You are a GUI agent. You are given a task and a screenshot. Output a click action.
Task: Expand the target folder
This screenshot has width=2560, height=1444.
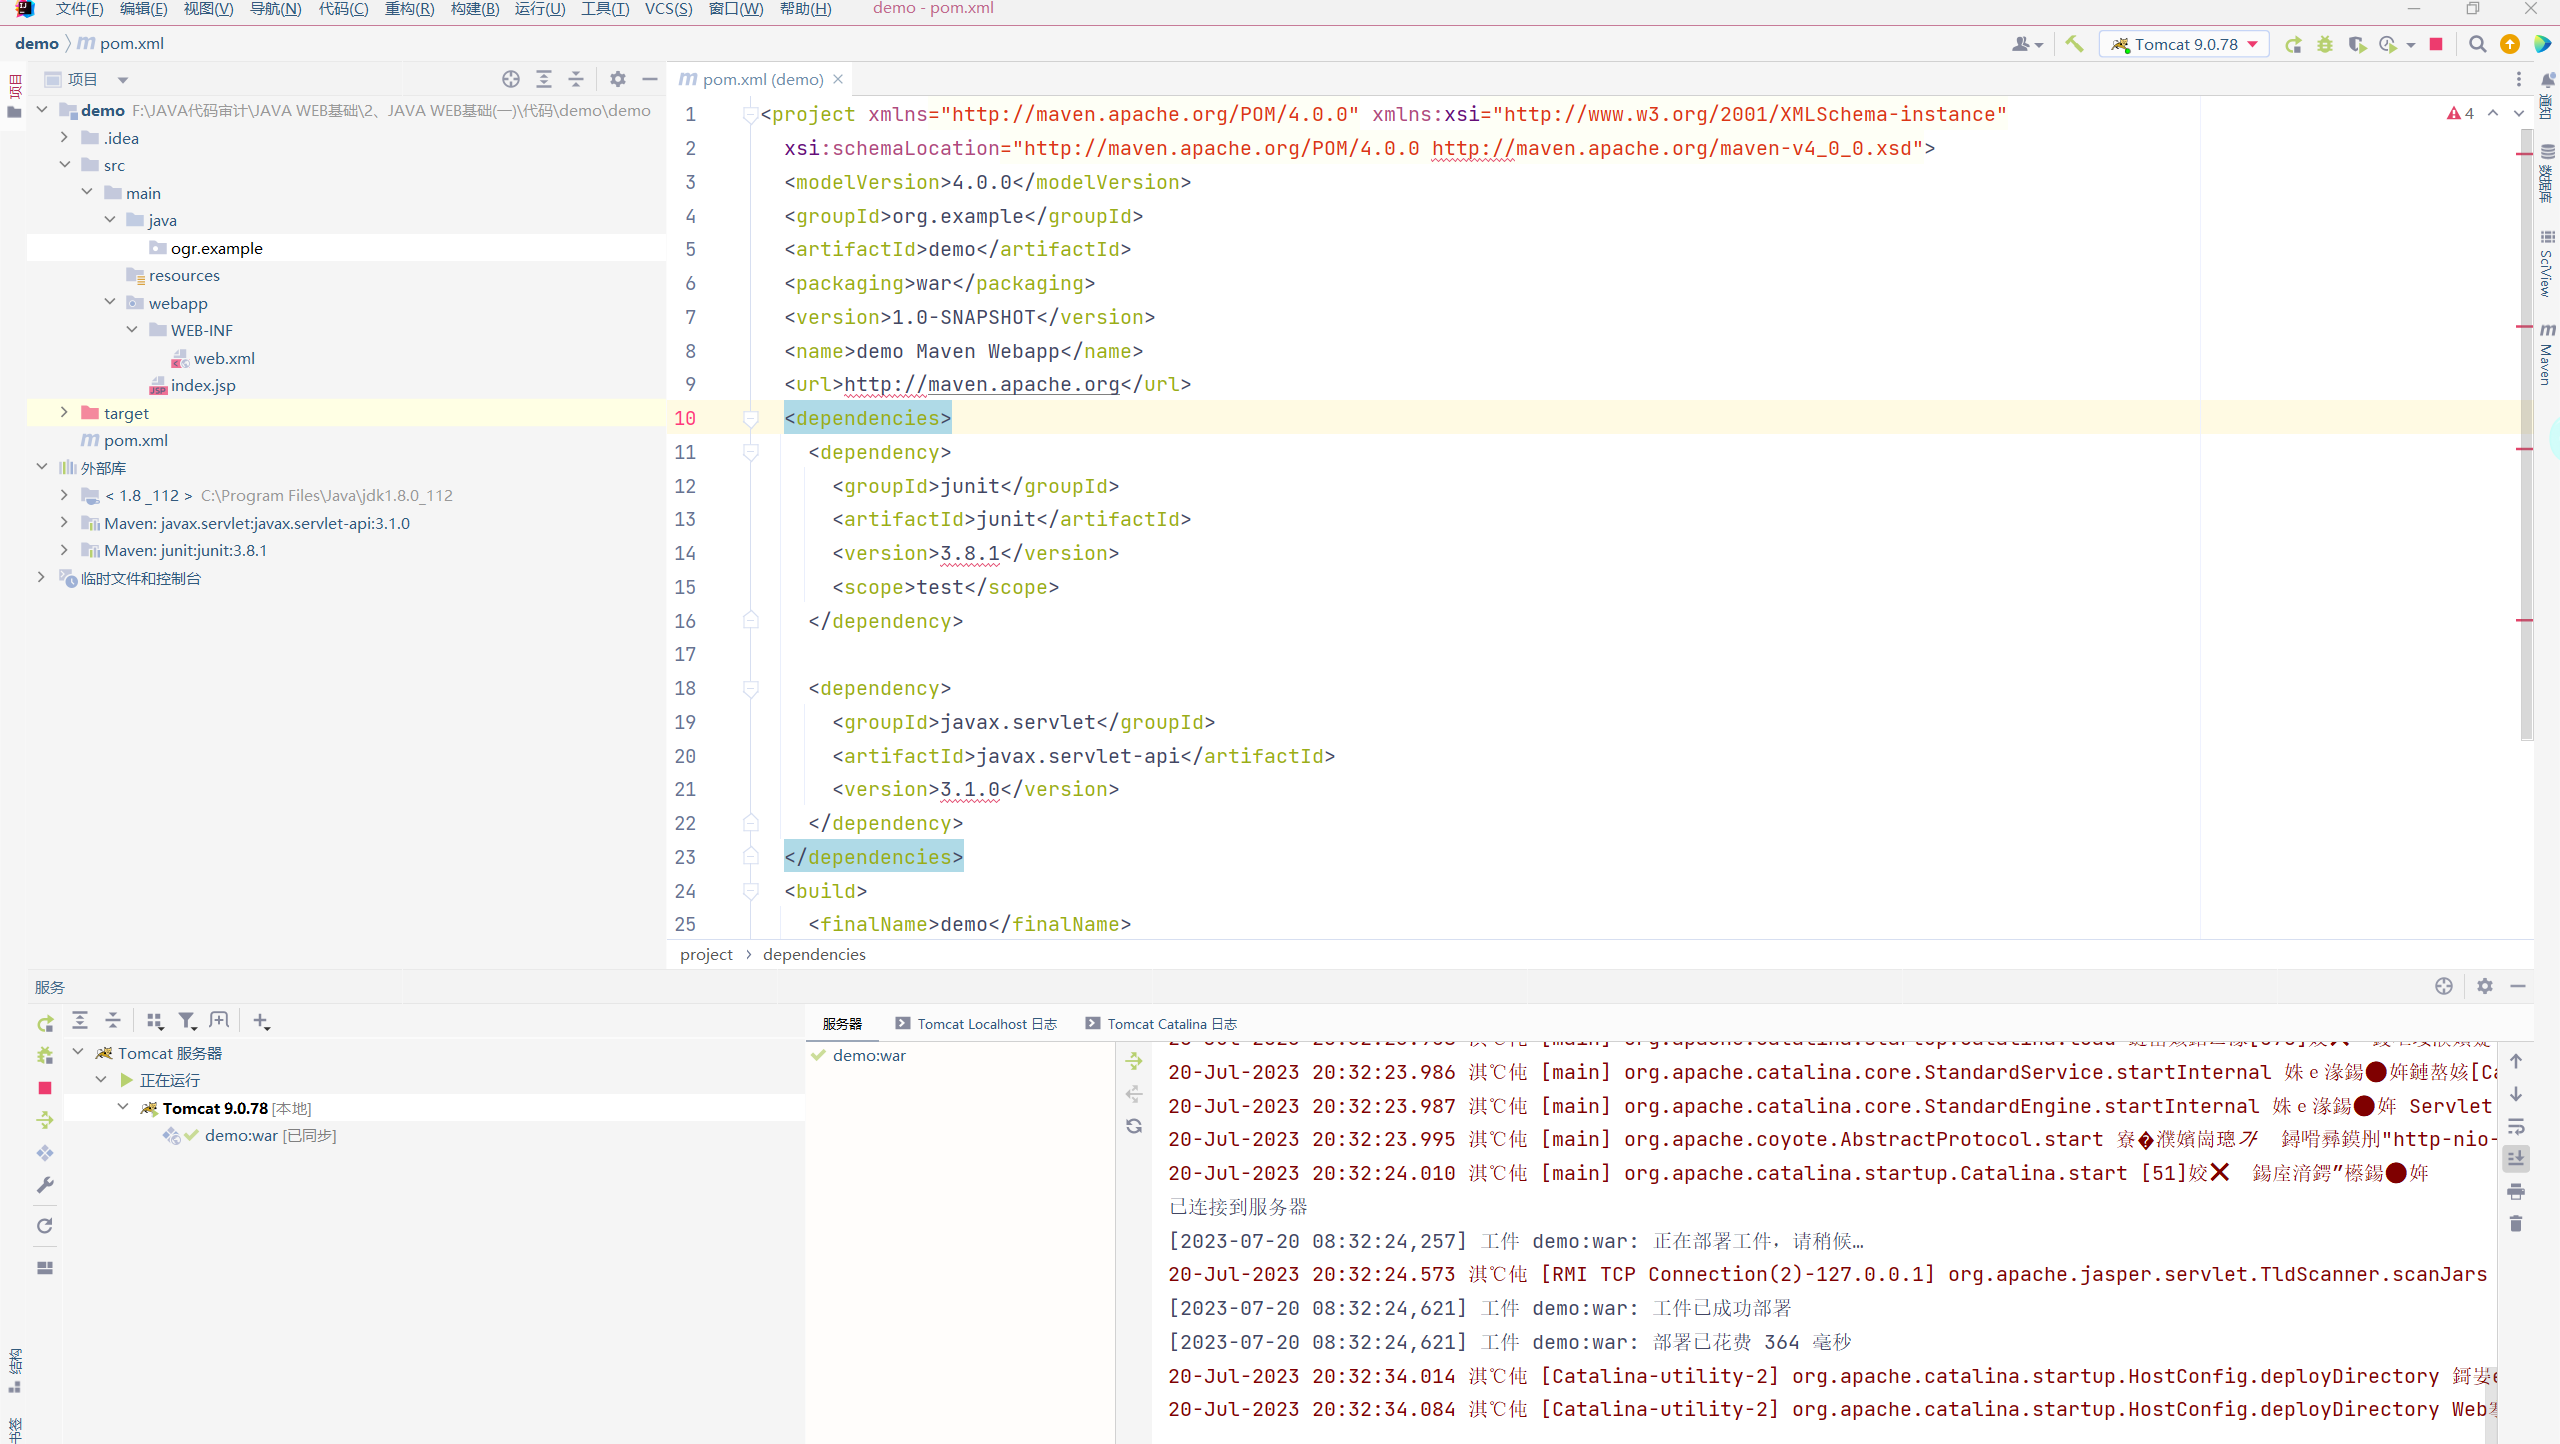click(x=64, y=412)
